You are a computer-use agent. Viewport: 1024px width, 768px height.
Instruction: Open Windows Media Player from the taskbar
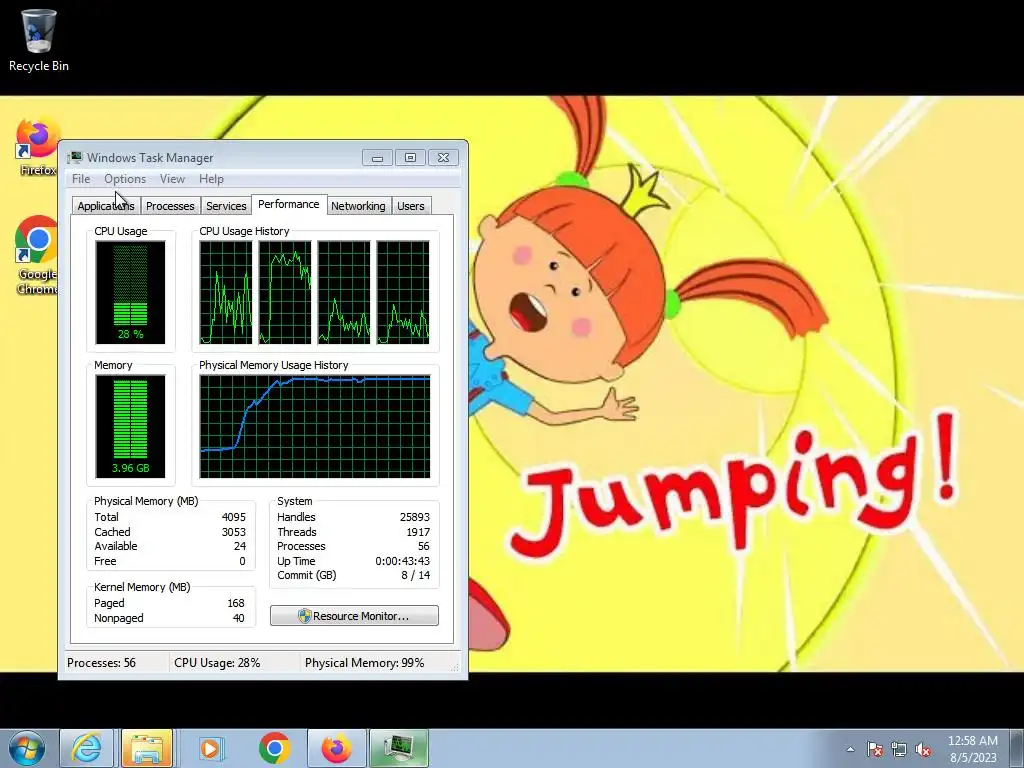pos(211,748)
